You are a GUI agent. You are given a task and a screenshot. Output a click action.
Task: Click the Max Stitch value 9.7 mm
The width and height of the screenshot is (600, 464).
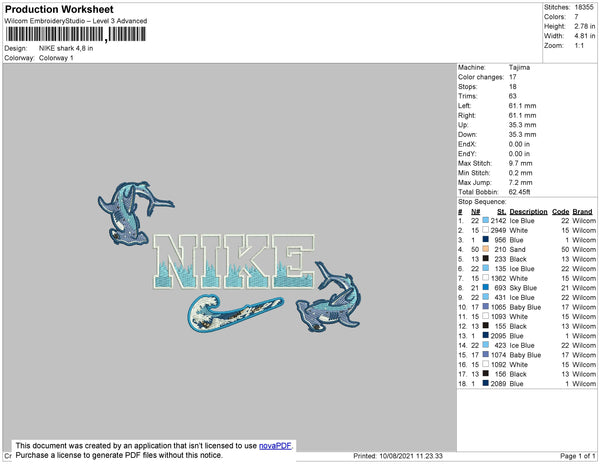520,163
